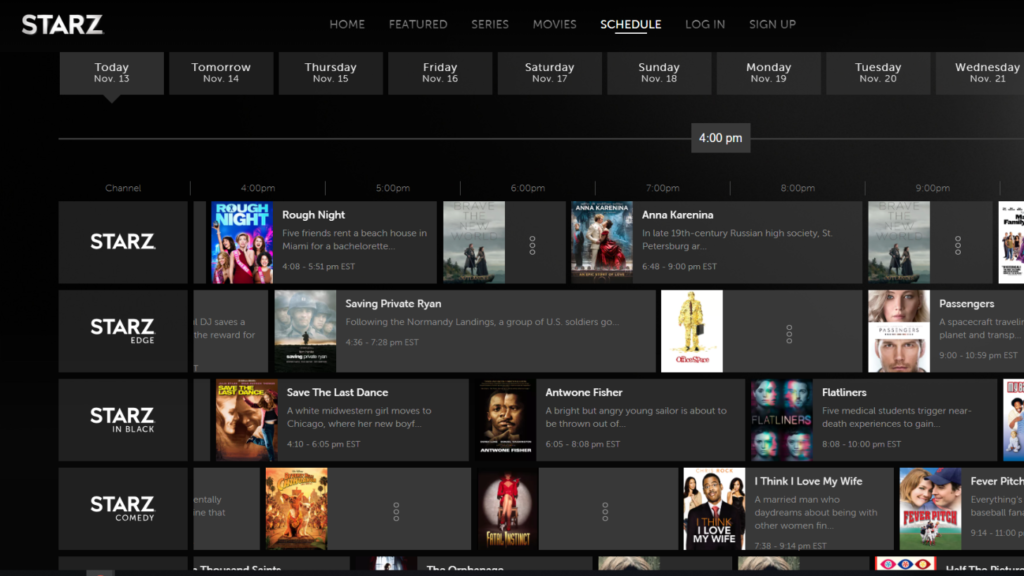Image resolution: width=1024 pixels, height=576 pixels.
Task: Click the SIGN UP link
Action: coord(772,24)
